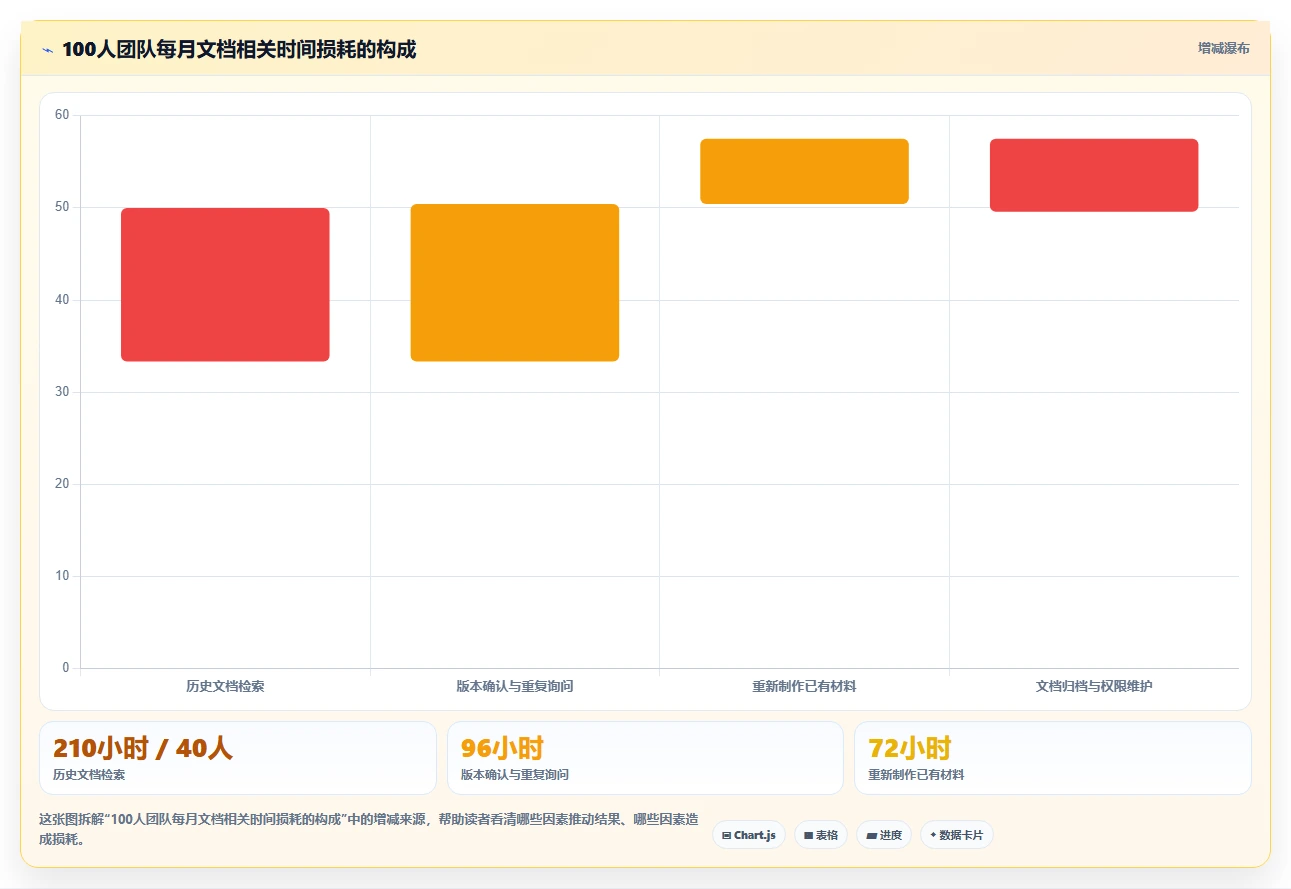The image size is (1291, 889).
Task: Click the 历史文档检索 x-axis label
Action: pyautogui.click(x=225, y=687)
